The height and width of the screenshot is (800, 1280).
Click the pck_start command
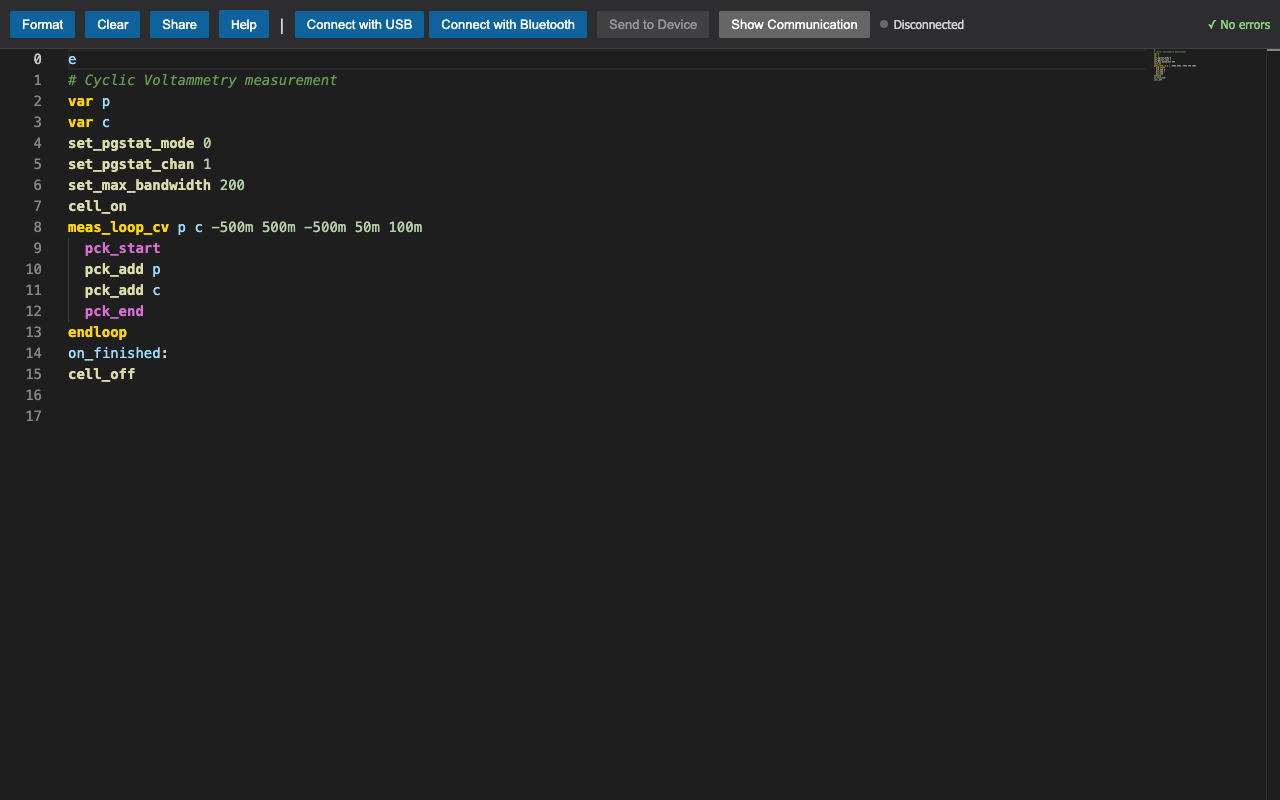[121, 248]
